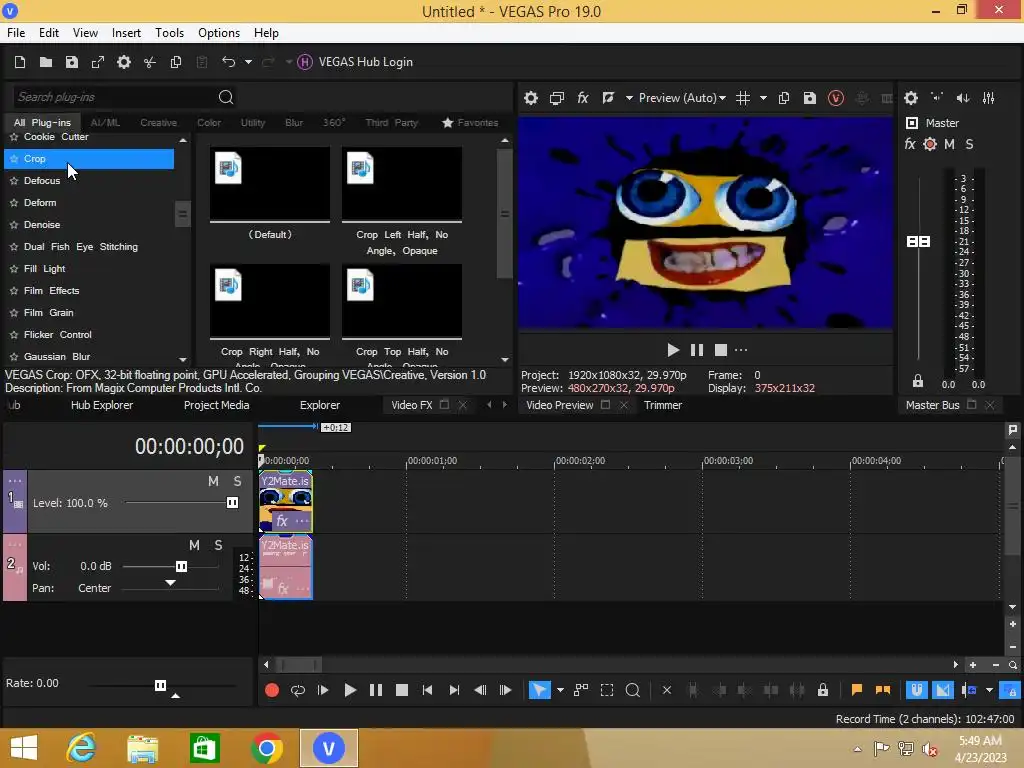Open the File menu
1024x768 pixels.
click(x=16, y=33)
